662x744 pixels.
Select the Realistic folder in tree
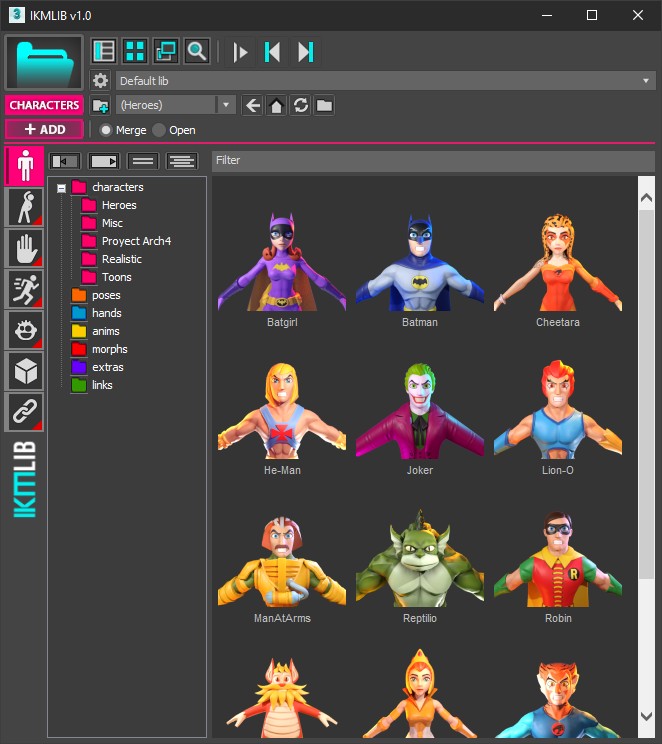click(x=121, y=259)
